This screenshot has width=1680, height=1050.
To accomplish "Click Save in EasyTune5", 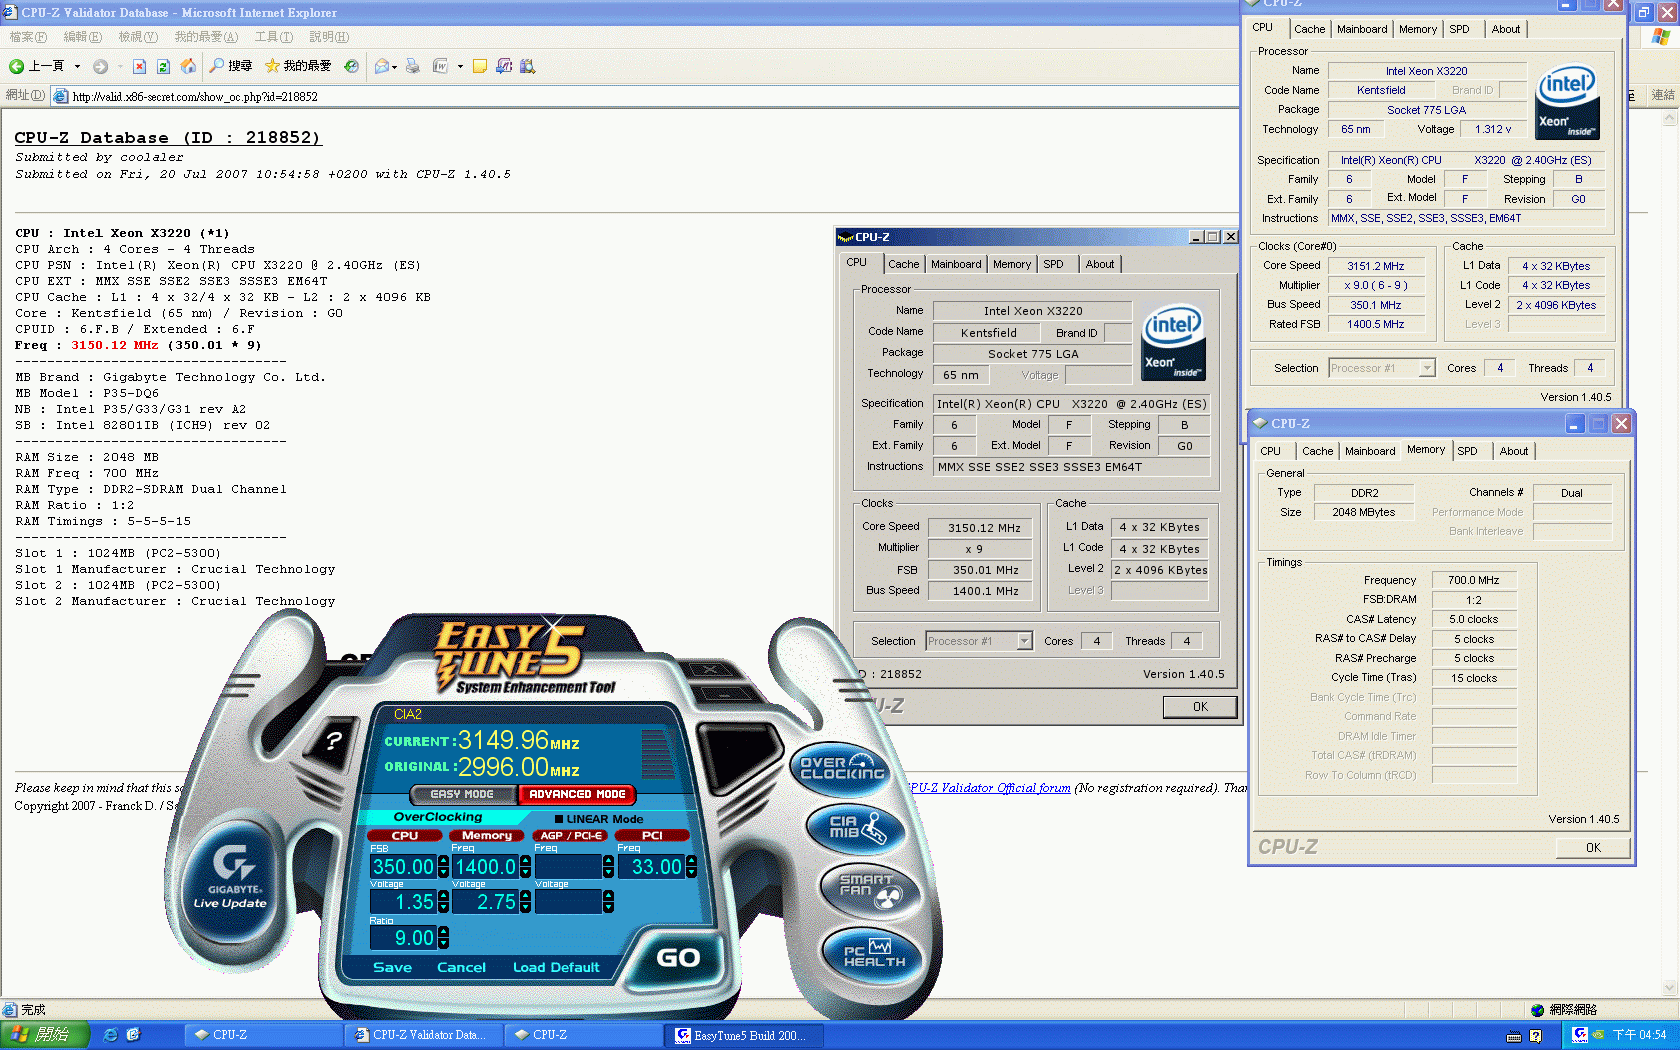I will click(x=392, y=967).
